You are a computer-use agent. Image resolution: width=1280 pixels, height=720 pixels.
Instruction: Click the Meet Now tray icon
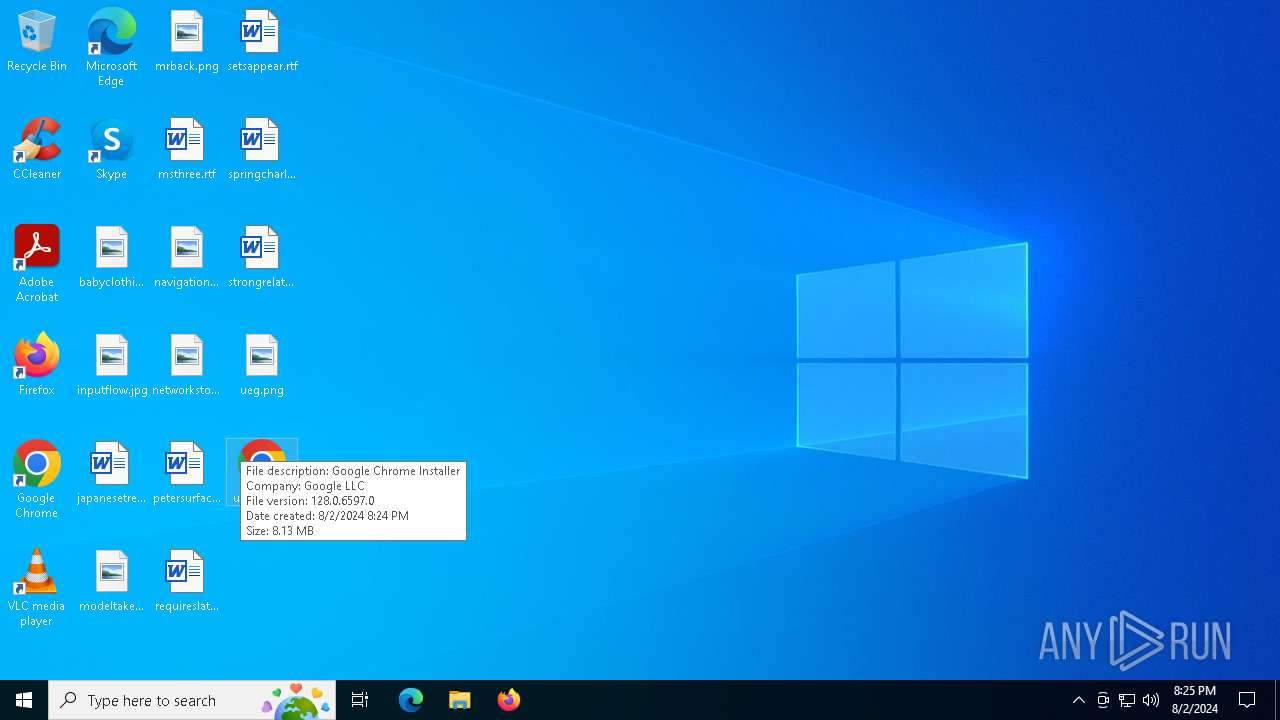(1103, 700)
